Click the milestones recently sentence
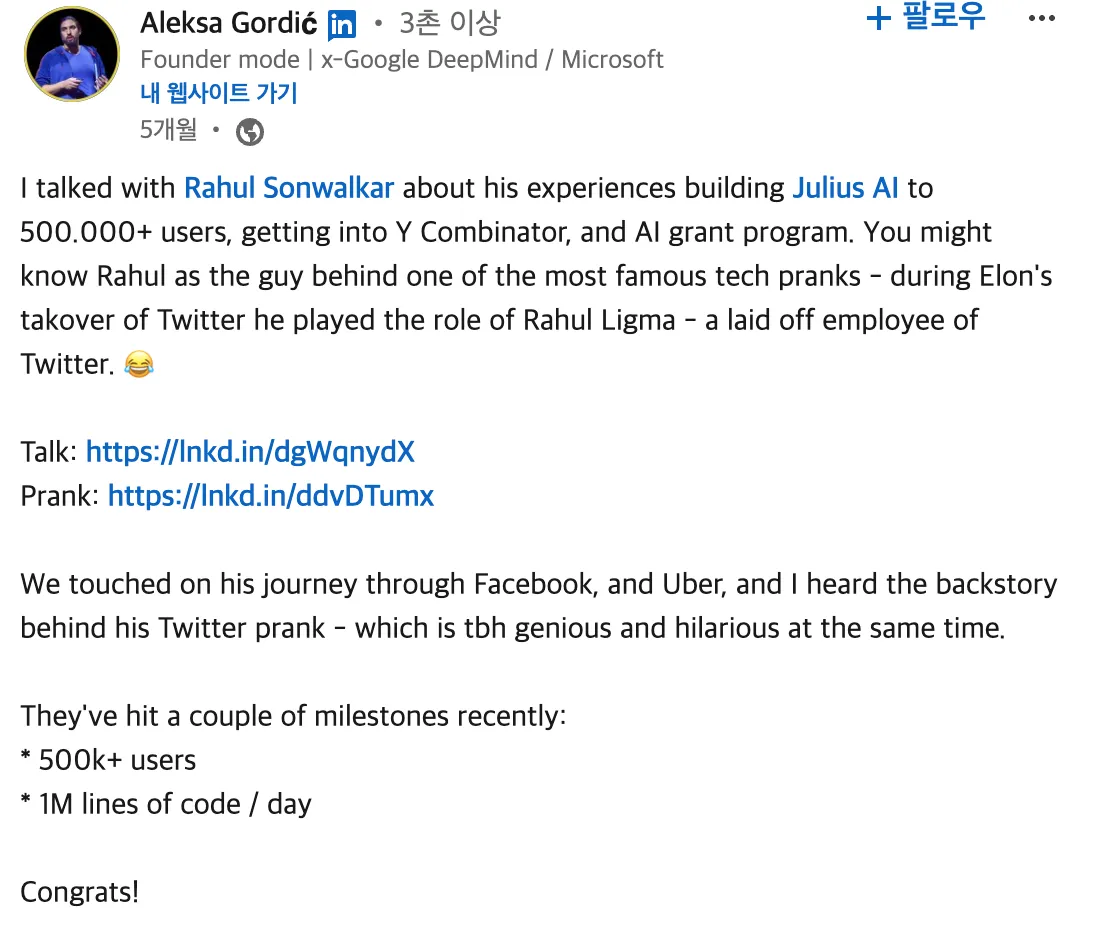Image resolution: width=1098 pixels, height=934 pixels. coord(293,716)
